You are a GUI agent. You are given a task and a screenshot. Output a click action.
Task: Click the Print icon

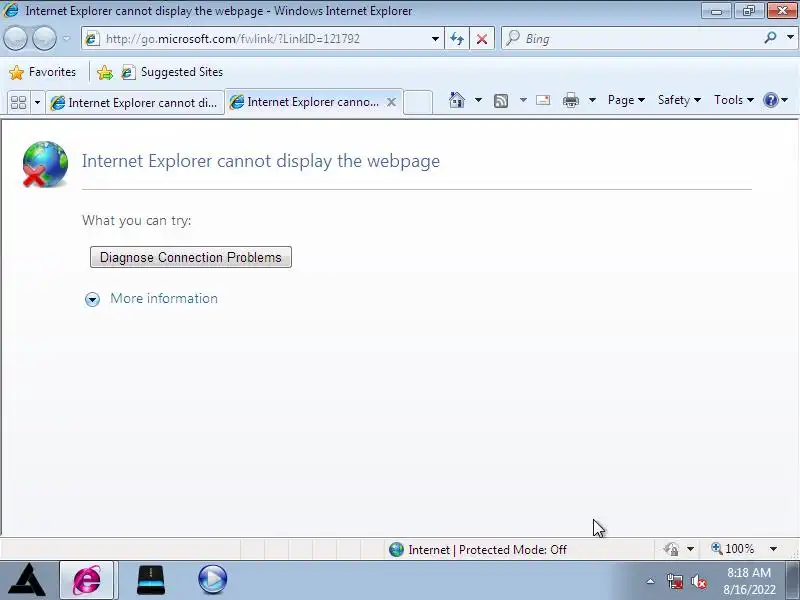(x=570, y=100)
